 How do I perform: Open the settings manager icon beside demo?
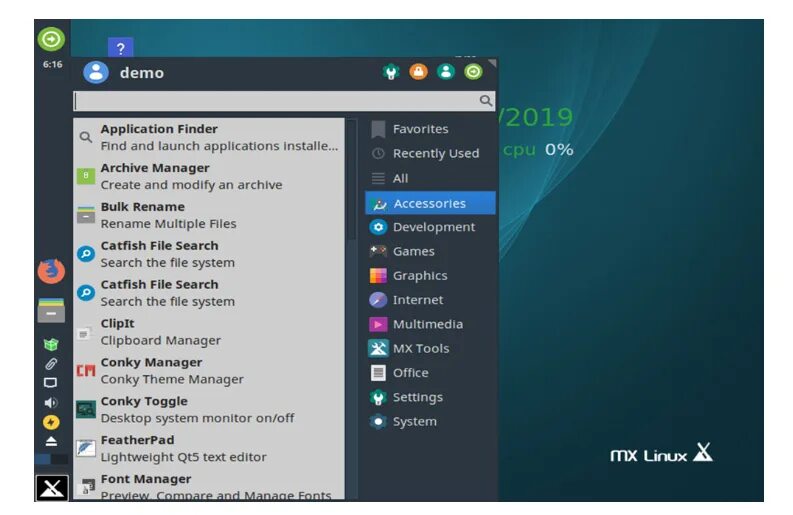[x=391, y=72]
